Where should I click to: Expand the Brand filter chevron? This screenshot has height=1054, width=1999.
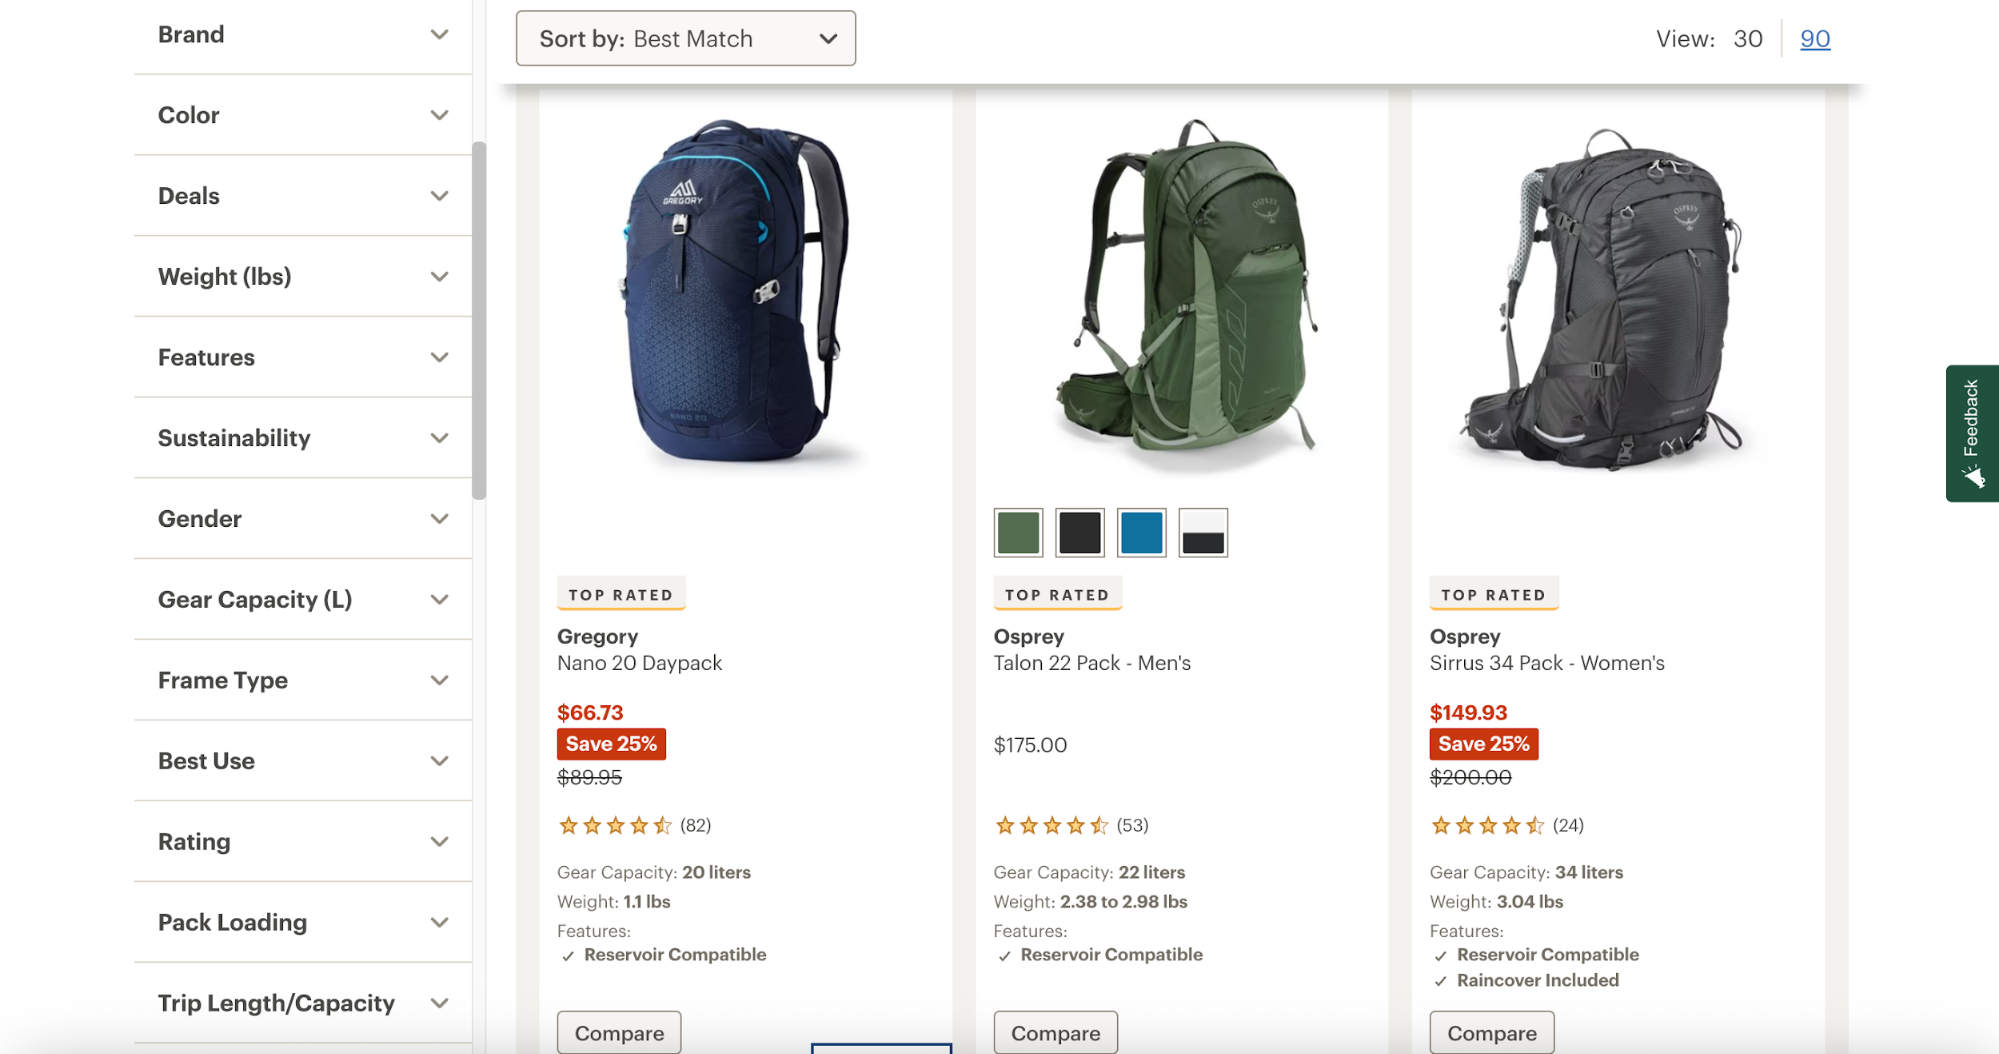pos(439,35)
